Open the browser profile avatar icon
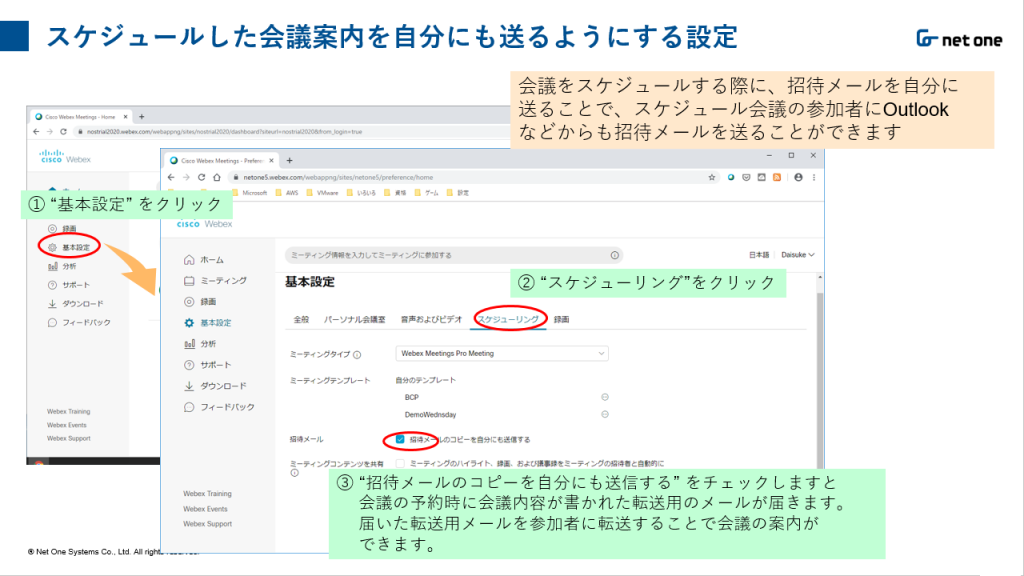The width and height of the screenshot is (1024, 576). (798, 177)
